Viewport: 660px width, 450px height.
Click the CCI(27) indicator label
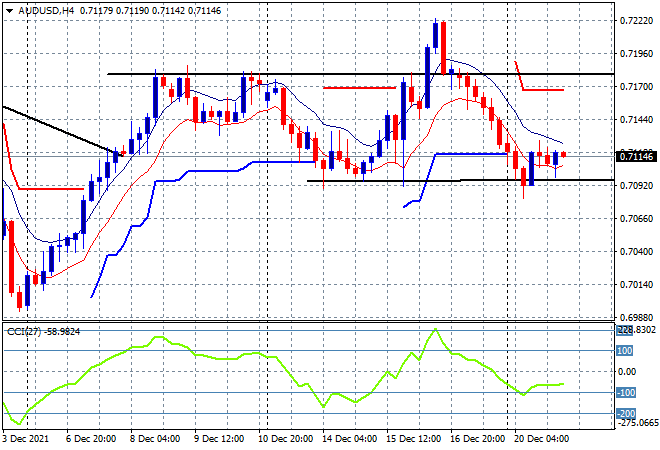24,332
